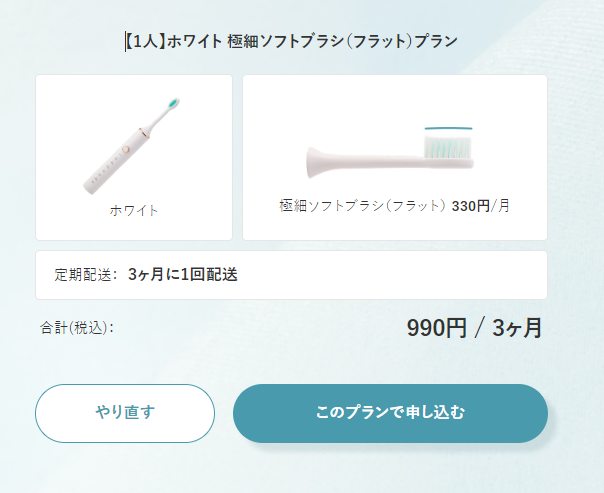
Task: Click the 330円/月 monthly price
Action: click(x=481, y=206)
